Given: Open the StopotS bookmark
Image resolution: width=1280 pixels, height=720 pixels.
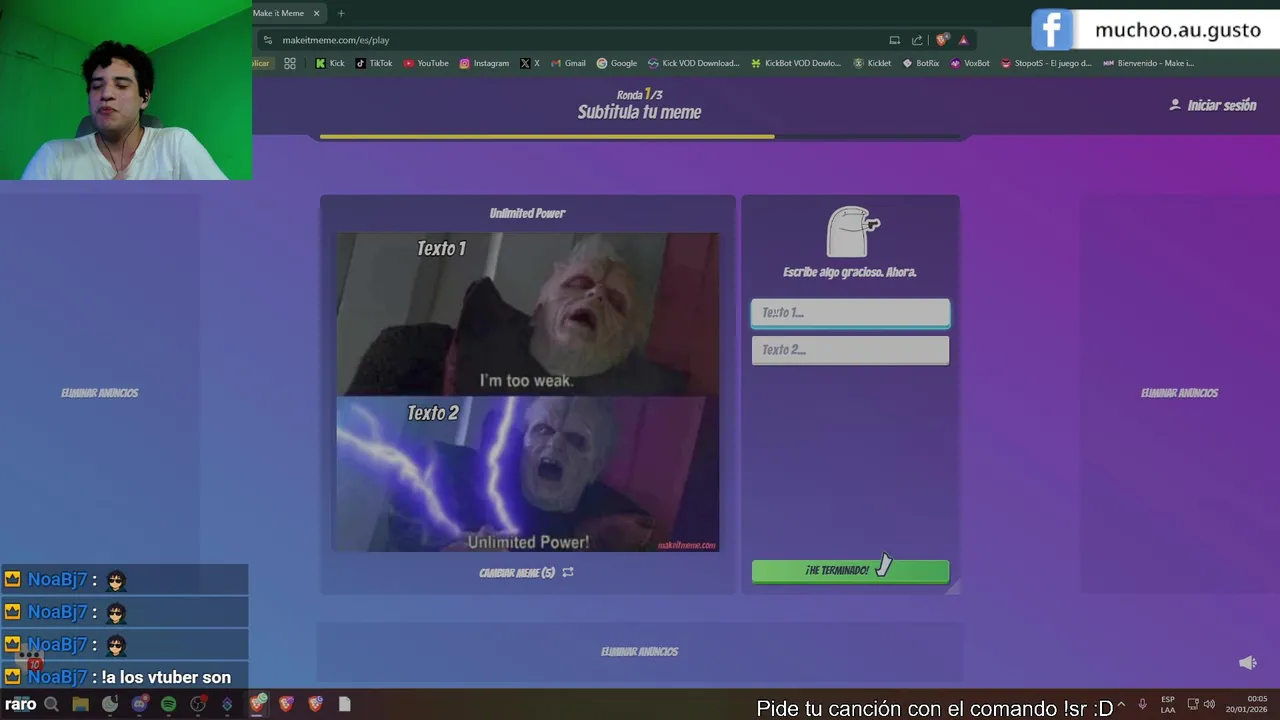Looking at the screenshot, I should [x=1046, y=63].
